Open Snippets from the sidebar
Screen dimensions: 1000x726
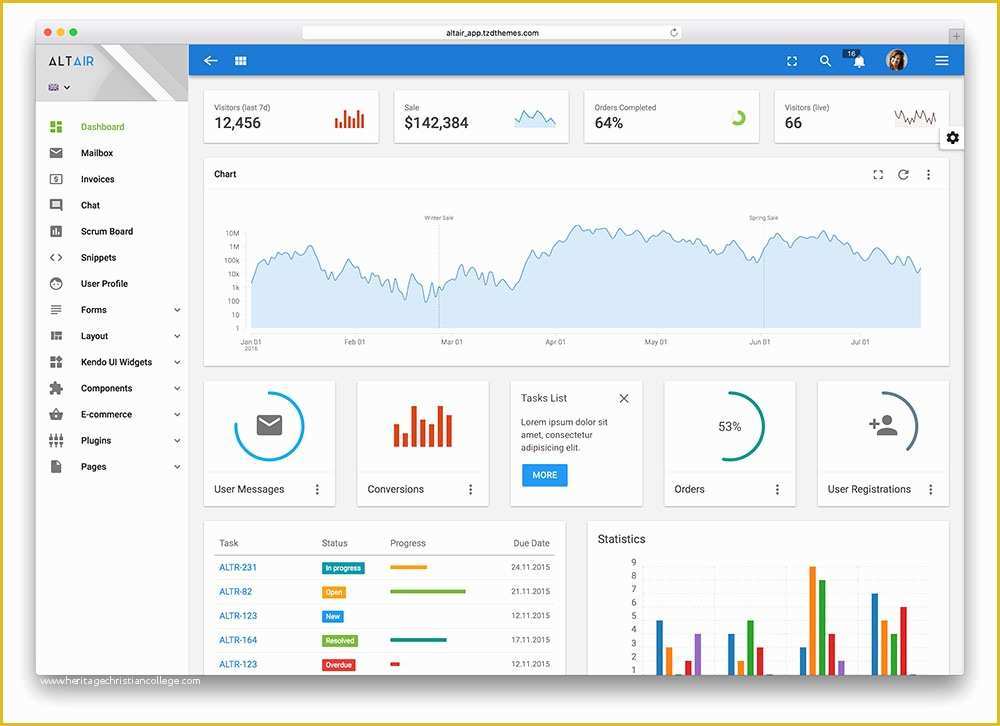pyautogui.click(x=98, y=258)
